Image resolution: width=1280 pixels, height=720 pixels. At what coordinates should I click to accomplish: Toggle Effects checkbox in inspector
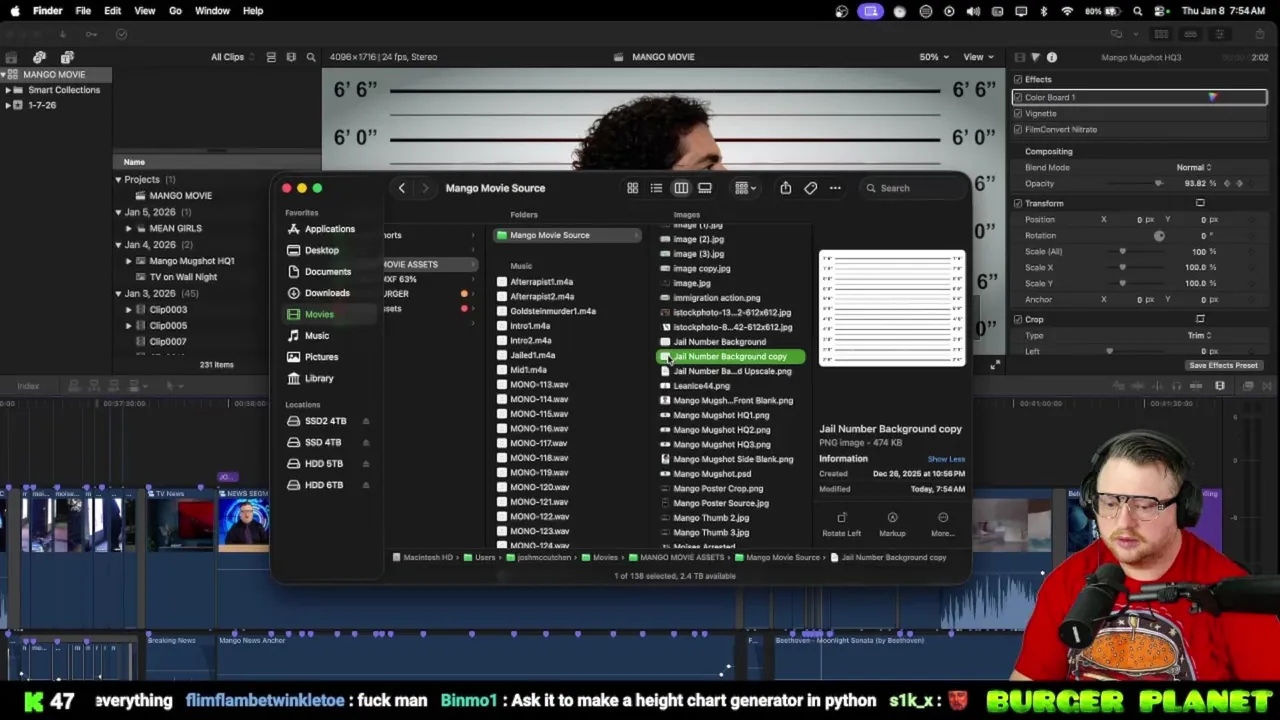(1018, 79)
